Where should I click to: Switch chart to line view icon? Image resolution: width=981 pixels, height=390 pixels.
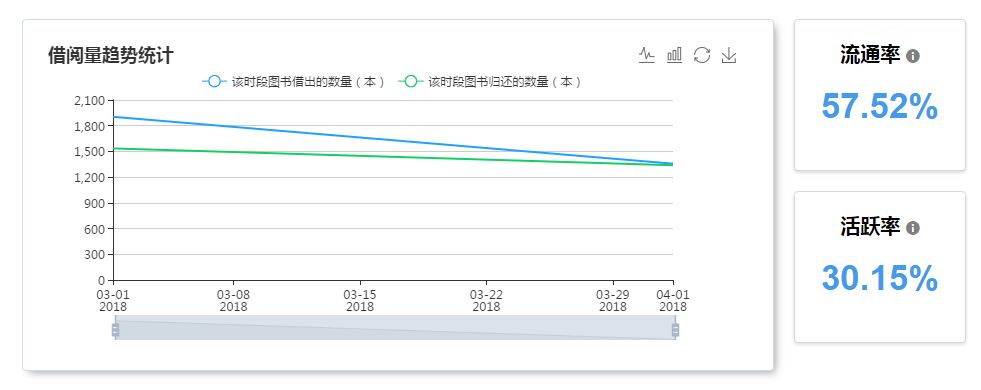(x=646, y=55)
